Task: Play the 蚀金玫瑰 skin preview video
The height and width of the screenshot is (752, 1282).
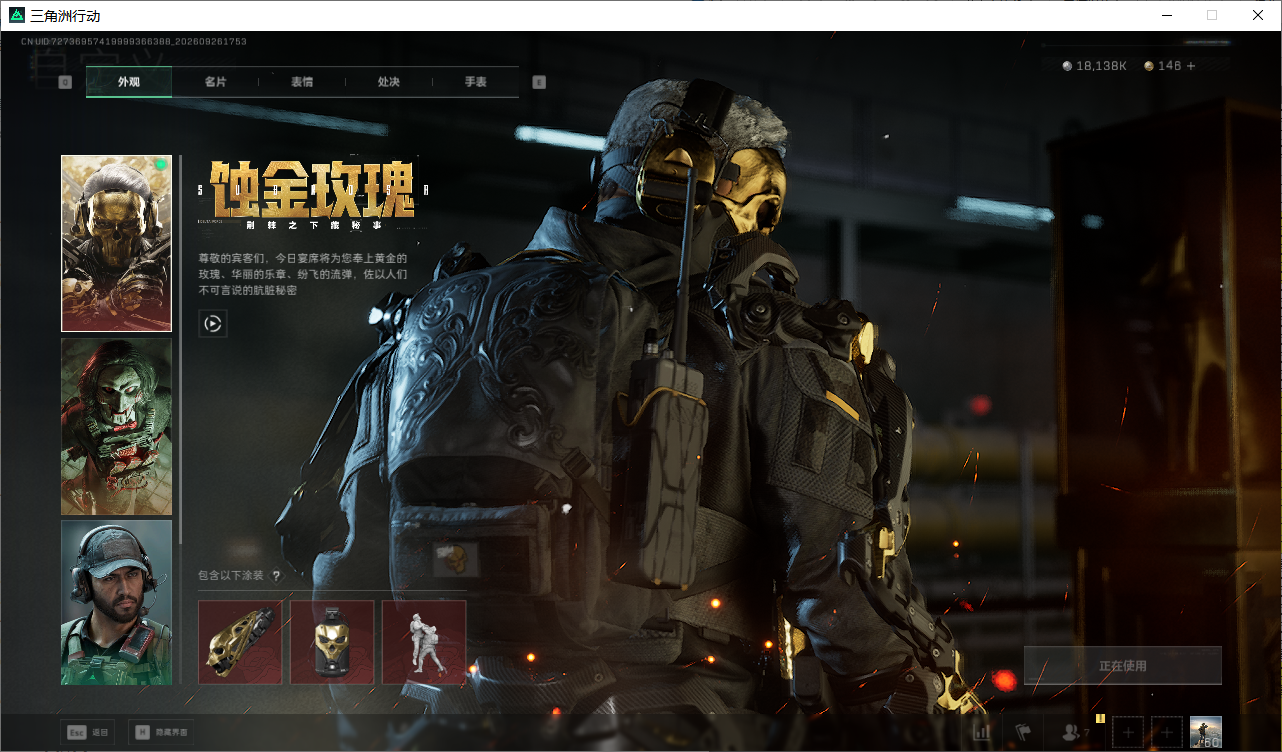Action: click(x=213, y=323)
